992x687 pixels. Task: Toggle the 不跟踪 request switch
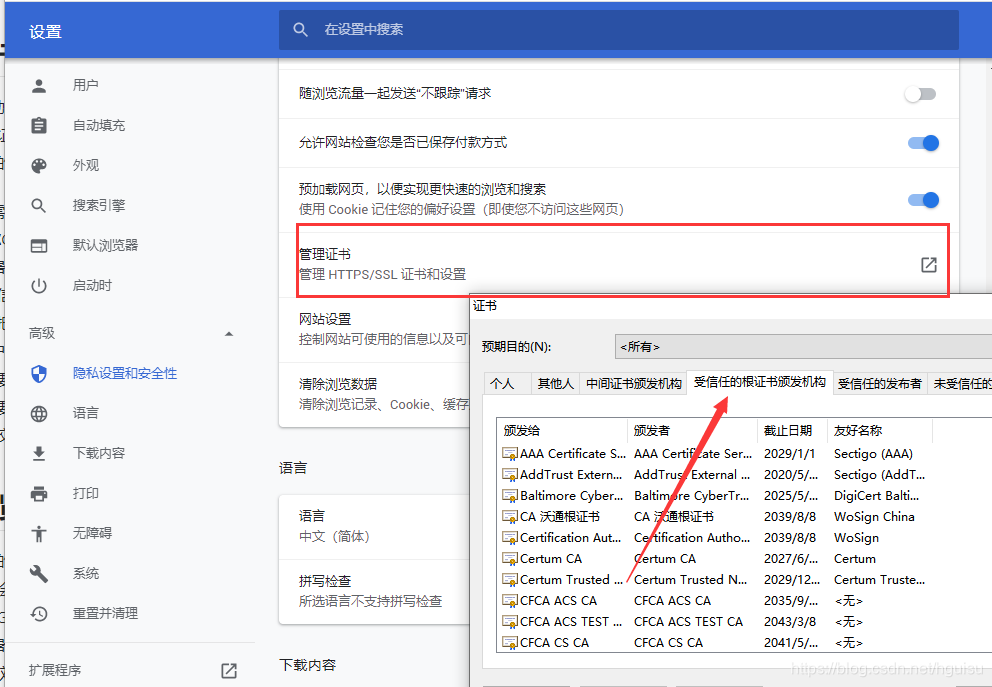pyautogui.click(x=920, y=94)
